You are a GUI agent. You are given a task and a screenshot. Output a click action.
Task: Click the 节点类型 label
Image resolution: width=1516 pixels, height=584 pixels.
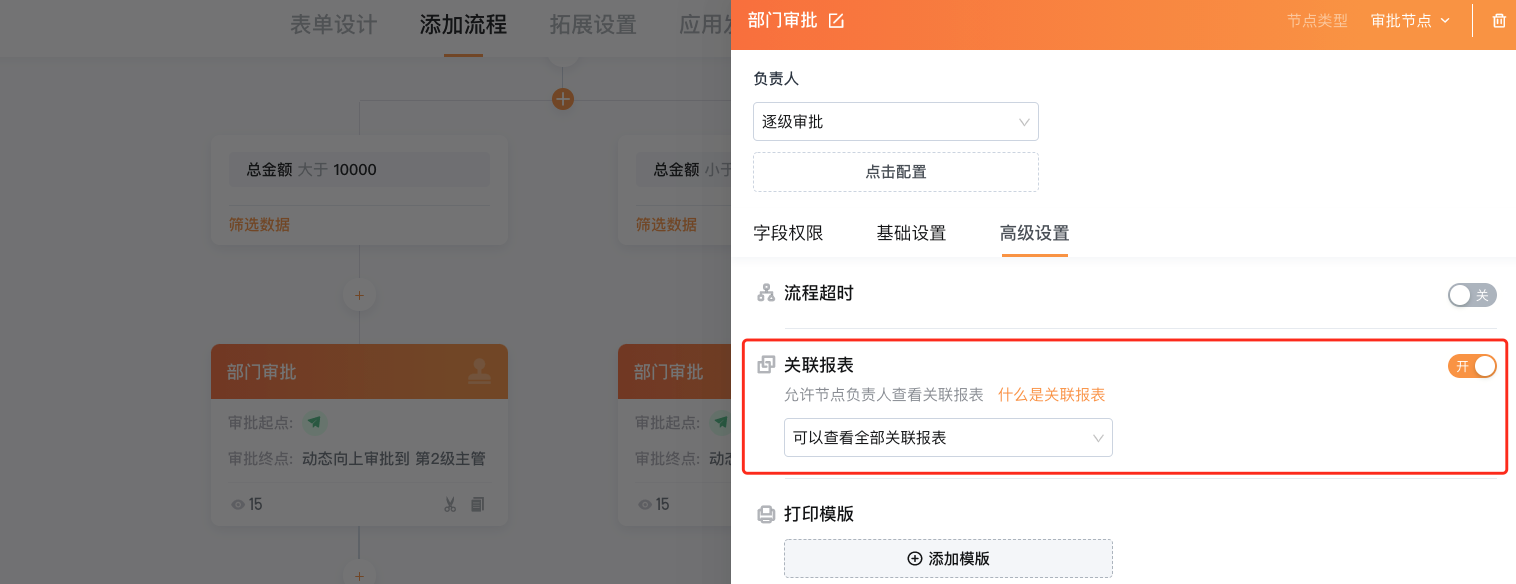point(1318,21)
